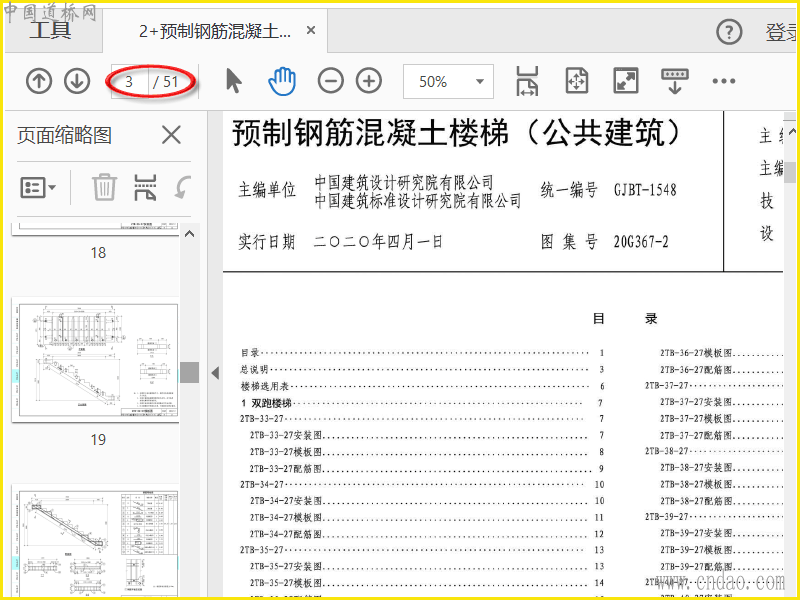This screenshot has width=800, height=600.
Task: Select the 2+预制钢筋混凝土 document tab
Action: (x=215, y=32)
